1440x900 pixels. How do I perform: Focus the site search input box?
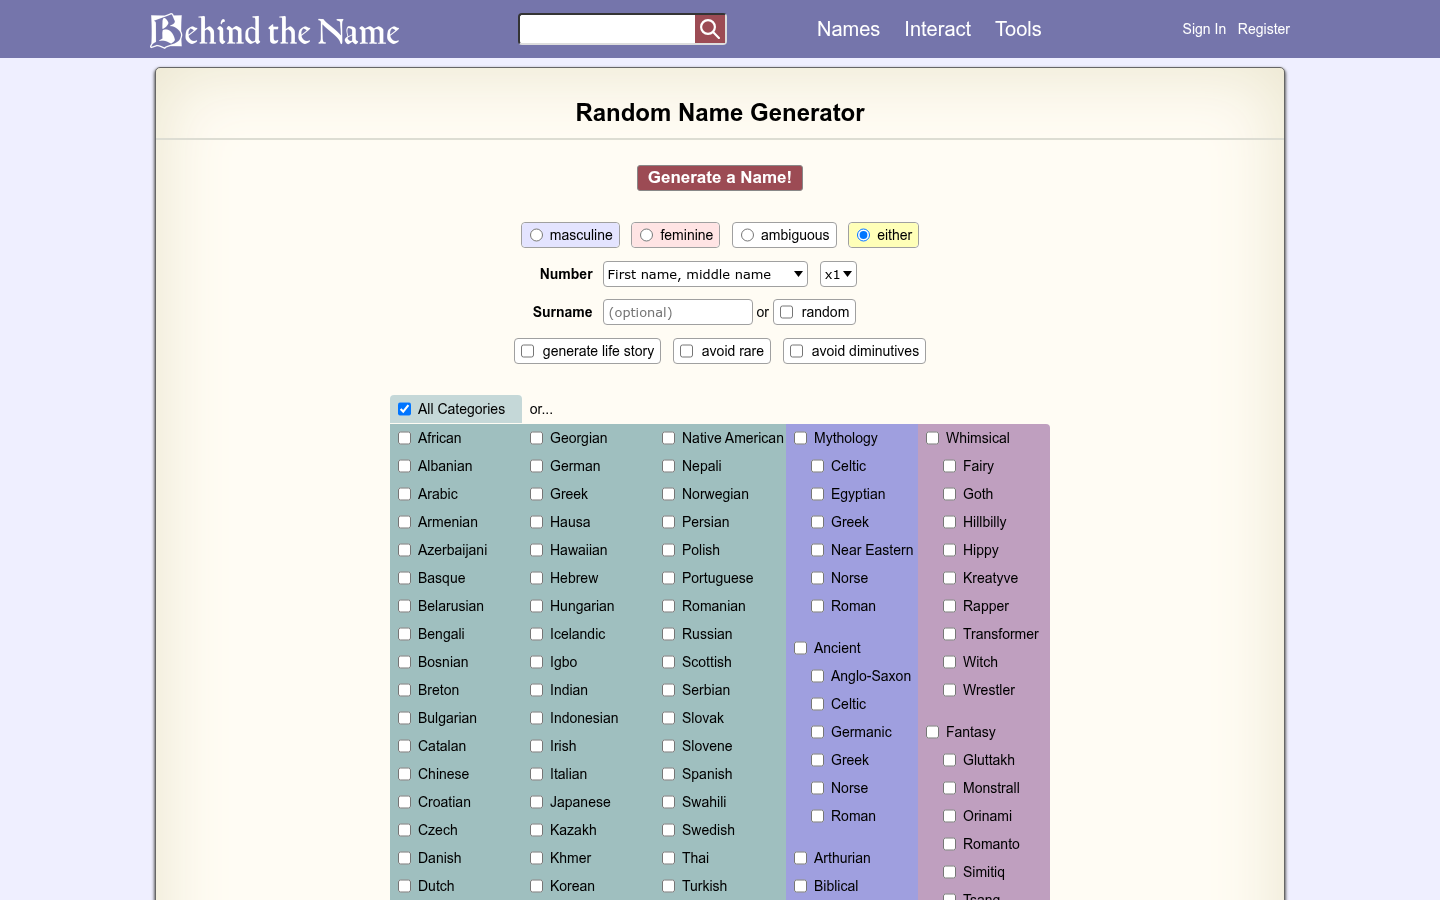coord(607,29)
